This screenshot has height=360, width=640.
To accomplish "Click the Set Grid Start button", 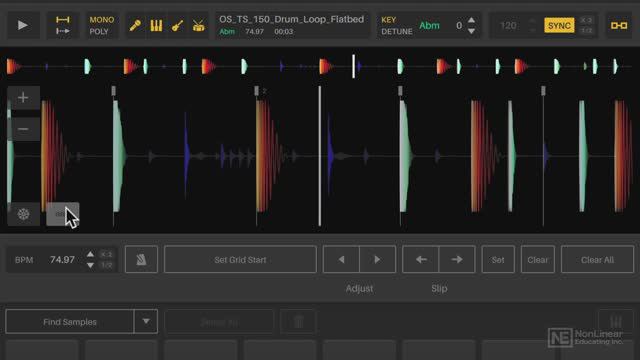I will (x=240, y=260).
